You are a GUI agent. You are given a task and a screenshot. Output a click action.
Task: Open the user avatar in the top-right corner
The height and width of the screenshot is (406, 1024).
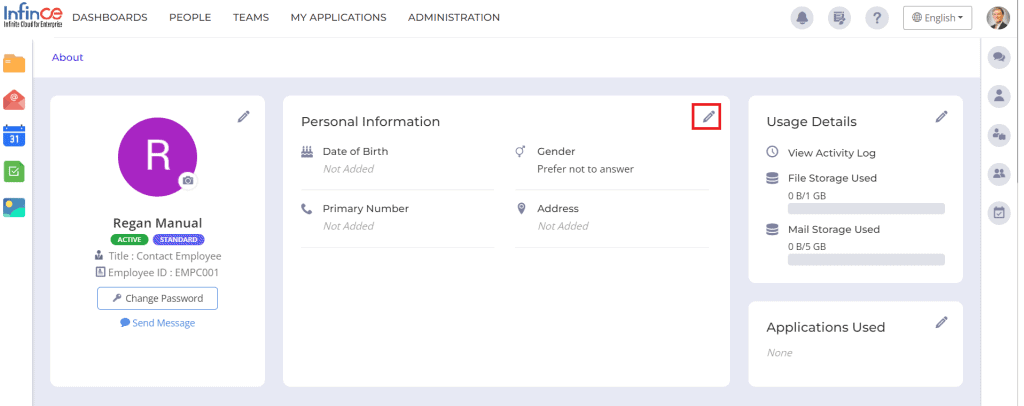click(x=997, y=18)
